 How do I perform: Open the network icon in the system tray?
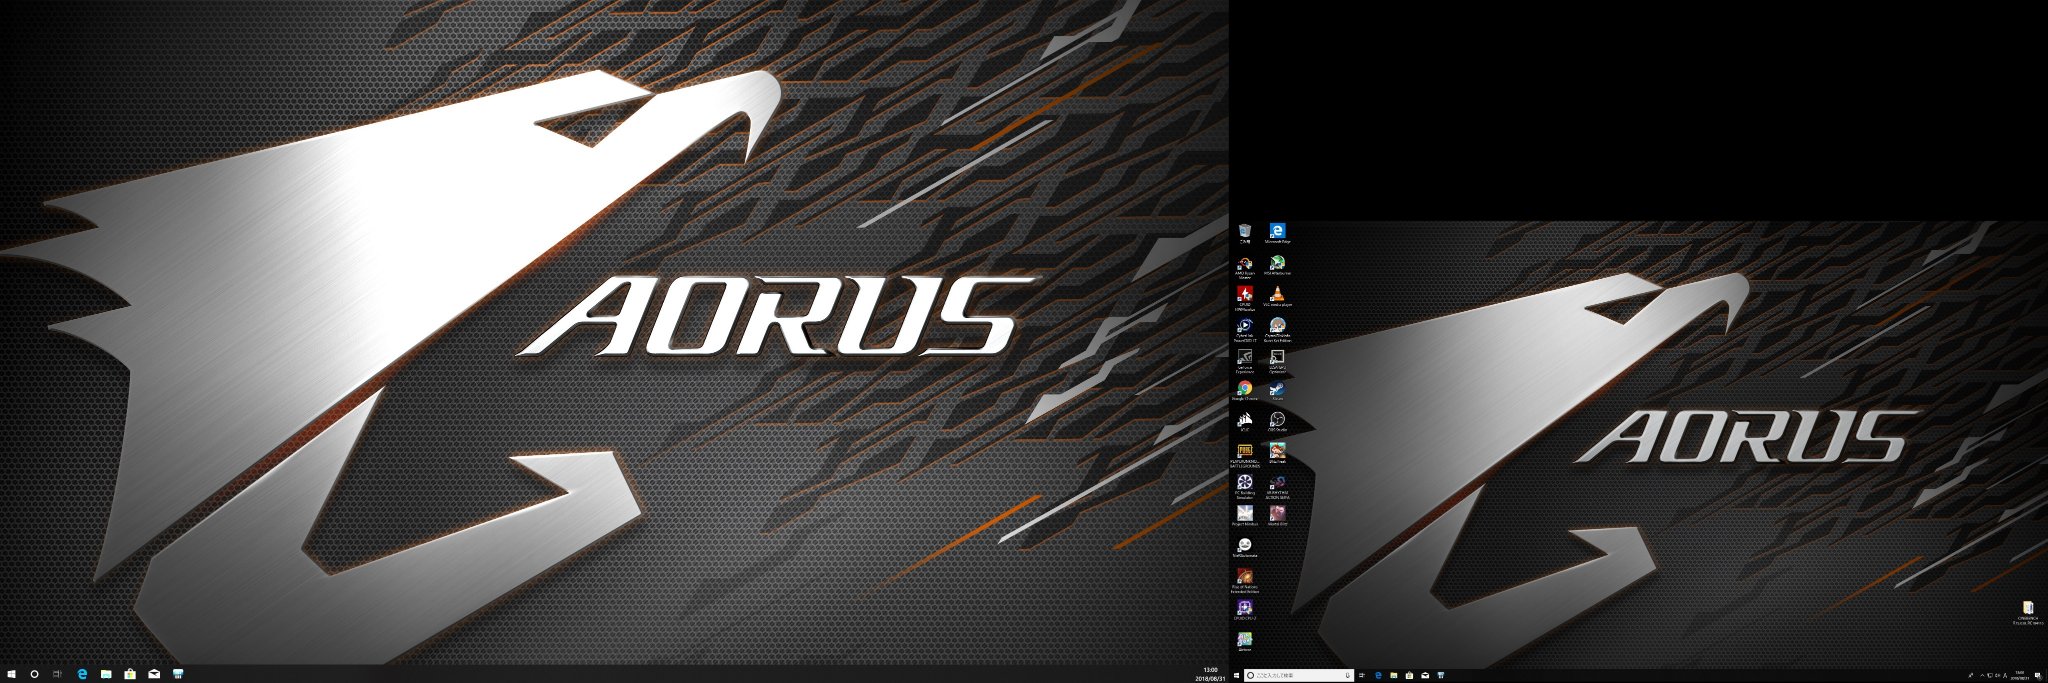[x=1989, y=675]
